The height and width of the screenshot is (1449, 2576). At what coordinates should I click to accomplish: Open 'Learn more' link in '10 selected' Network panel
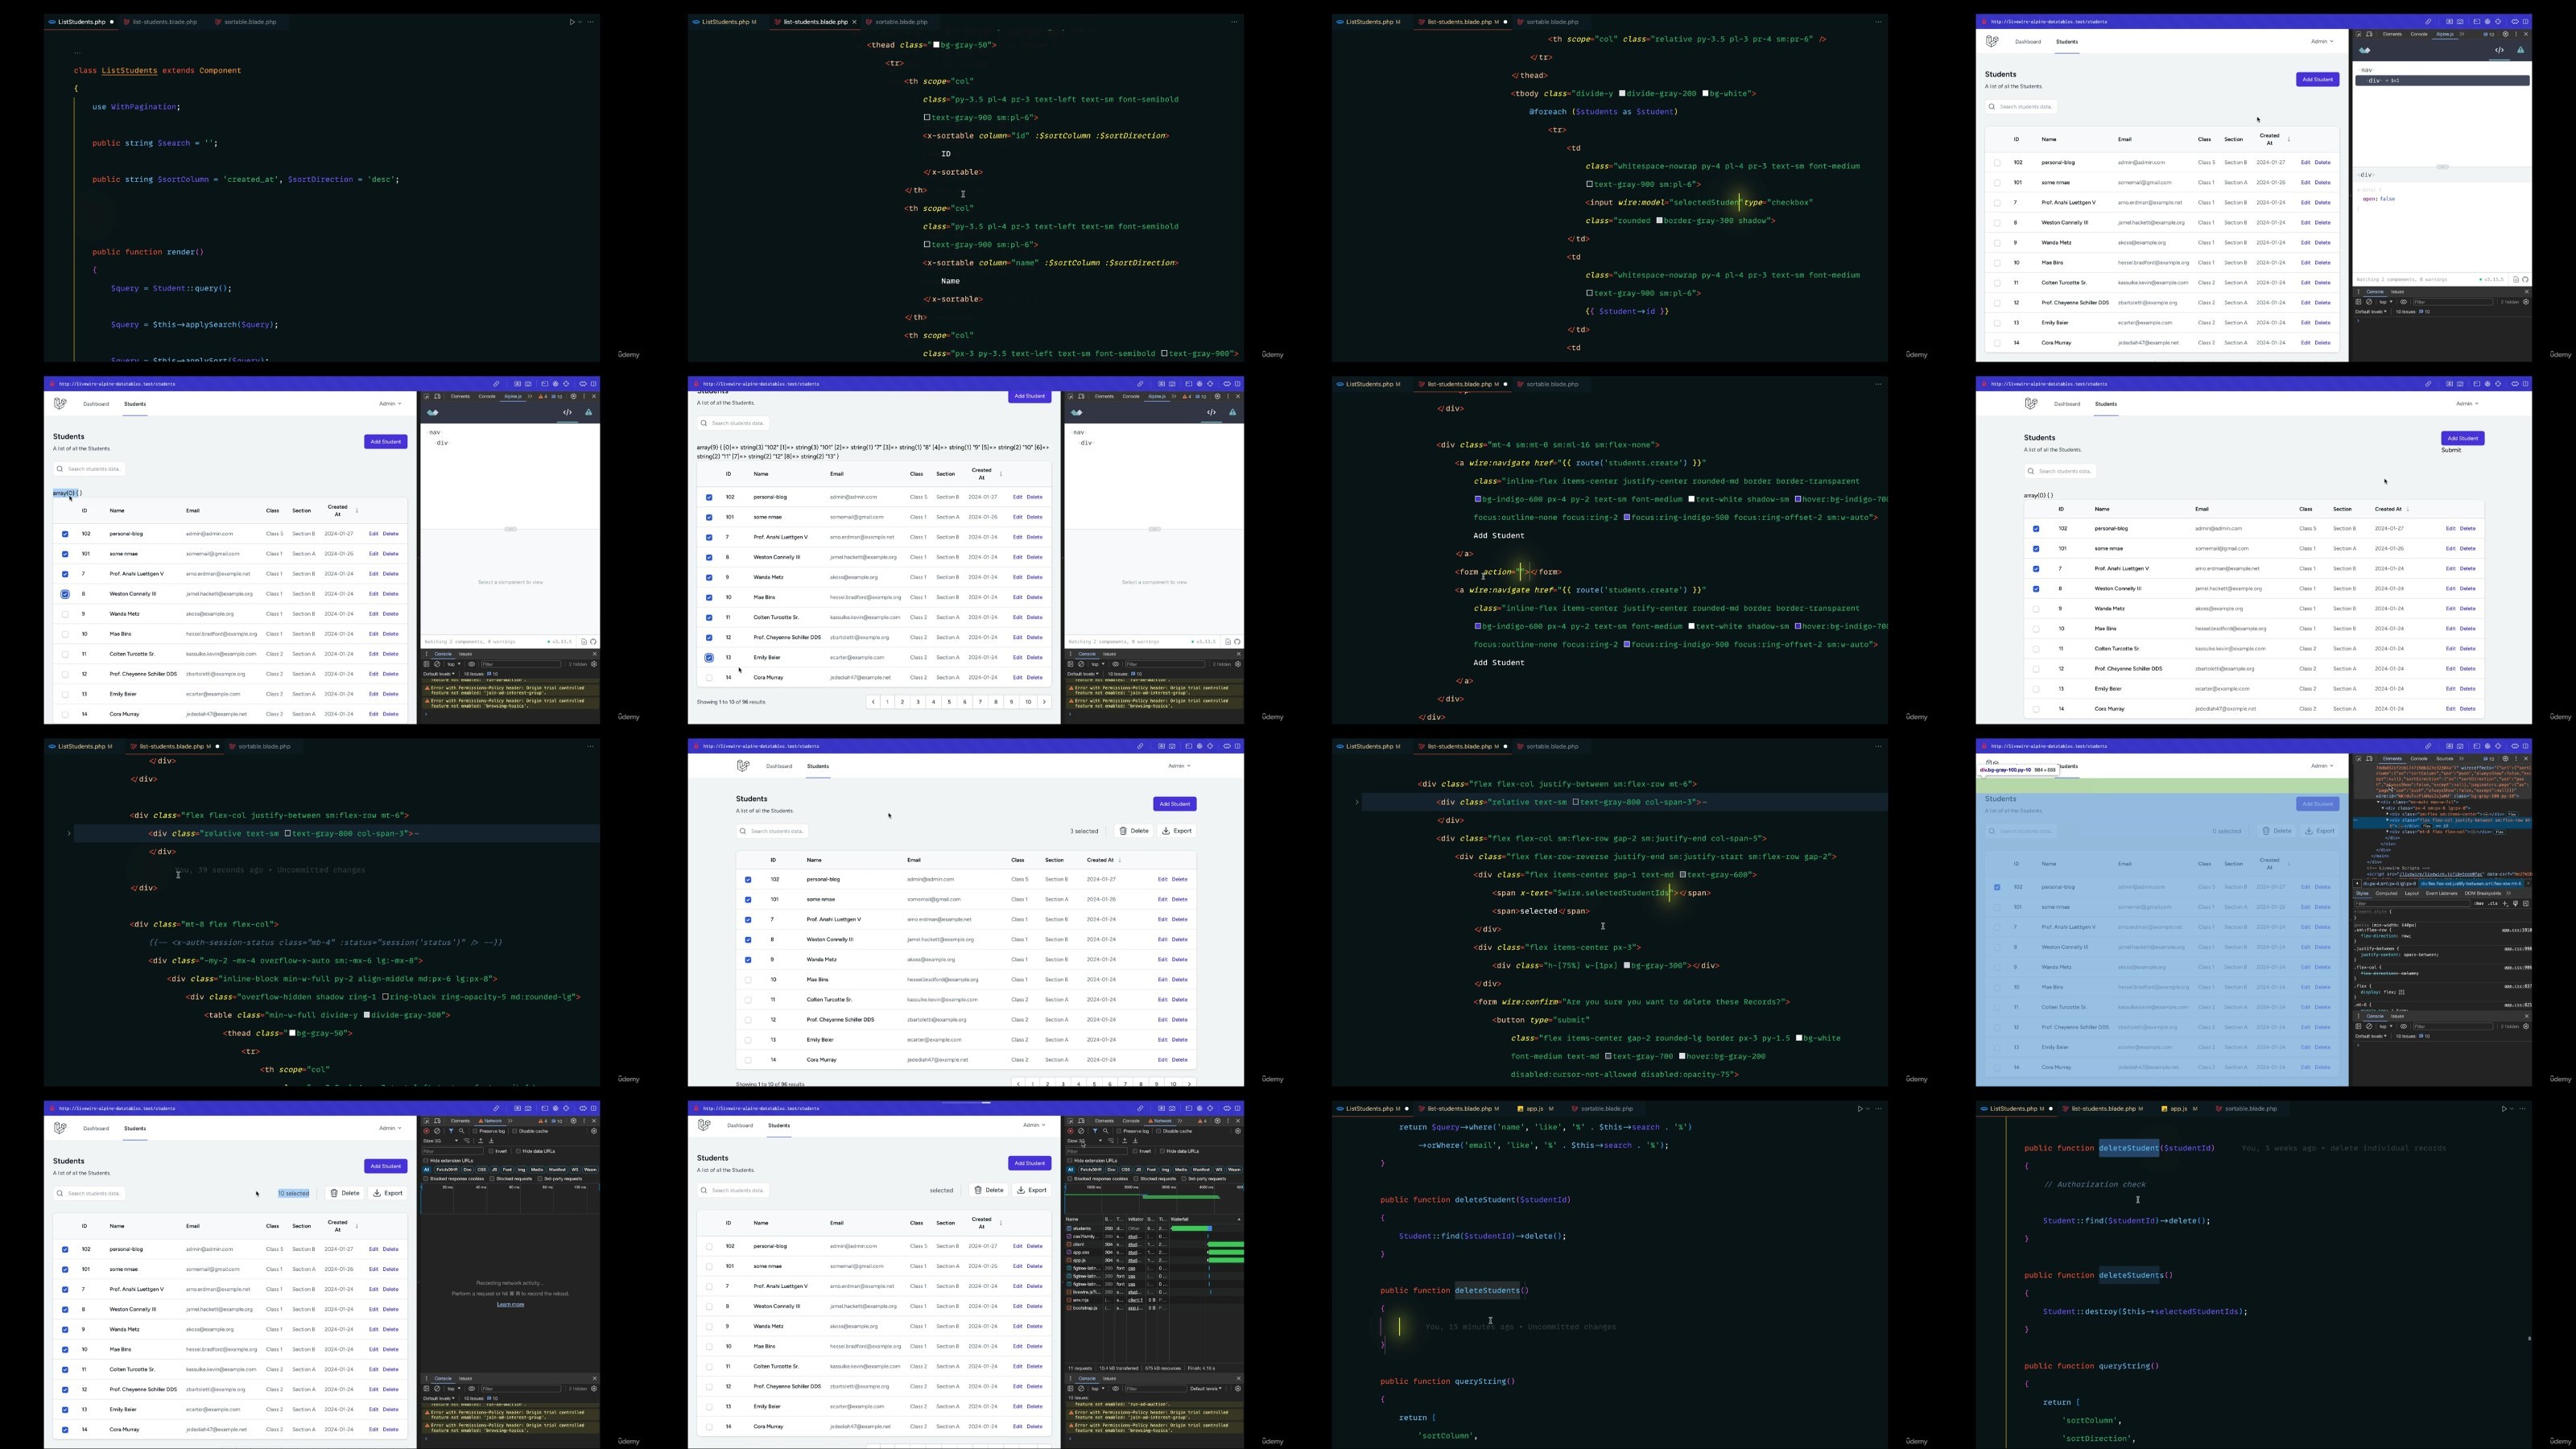510,1304
